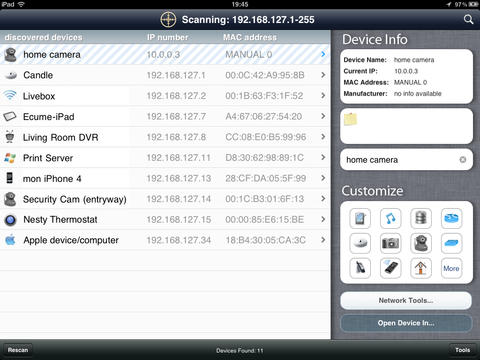The width and height of the screenshot is (480, 360).
Task: Tap the empty notes box
Action: (406, 126)
